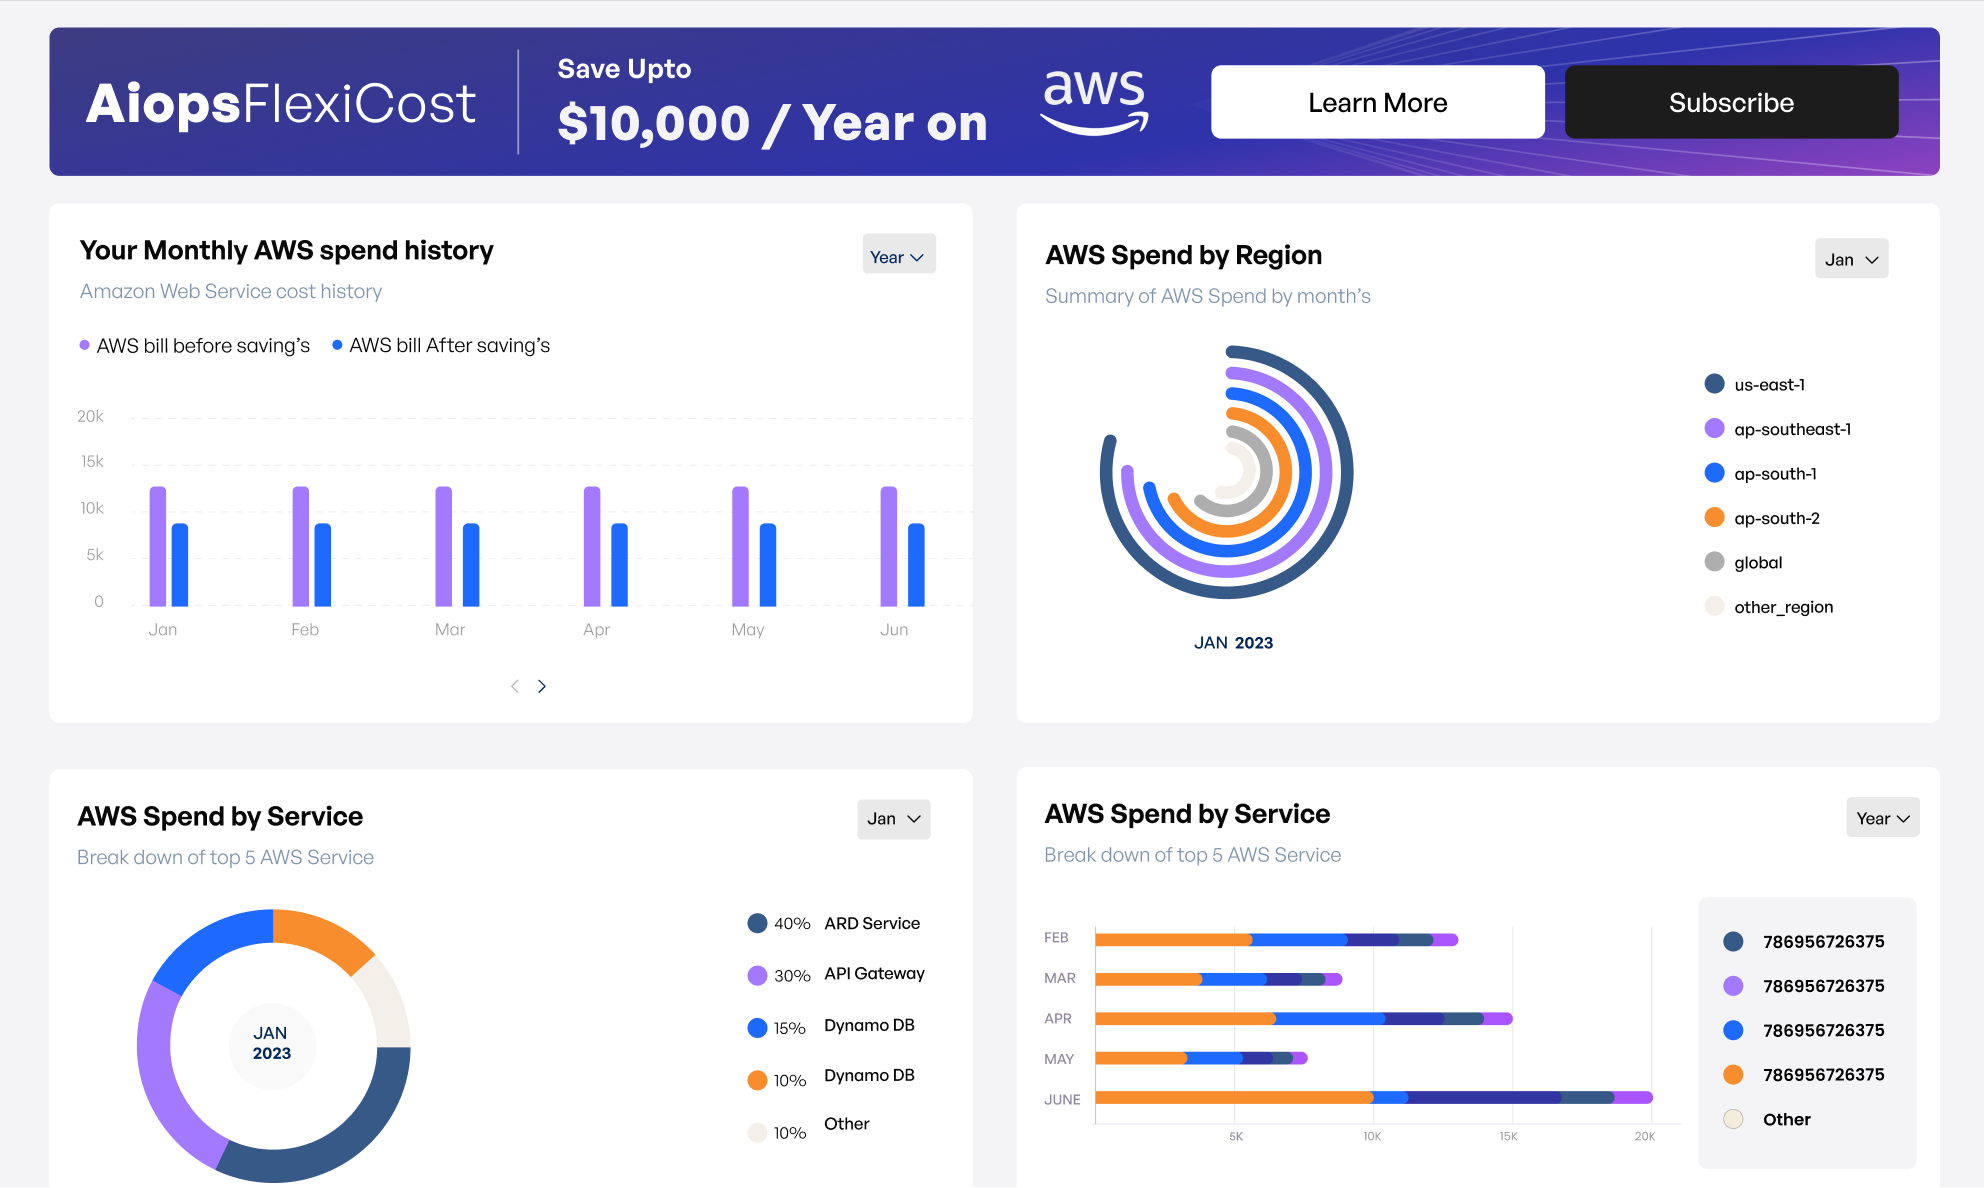Click the MAR stacked bar in service chart
The width and height of the screenshot is (1984, 1188).
click(1219, 979)
